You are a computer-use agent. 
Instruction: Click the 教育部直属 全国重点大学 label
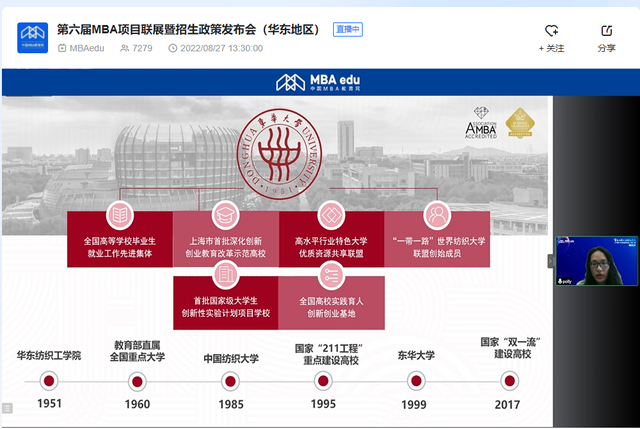point(137,351)
